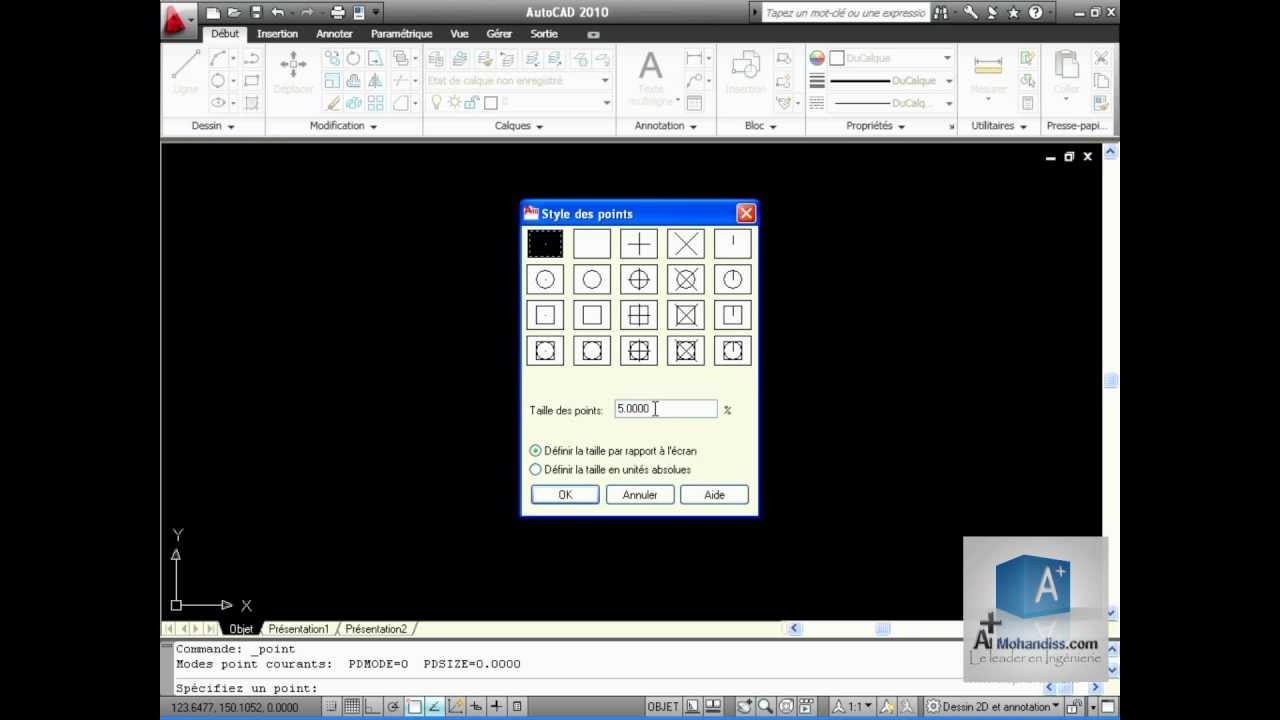The width and height of the screenshot is (1280, 720).
Task: Toggle ortho mode in status bar
Action: click(x=373, y=707)
